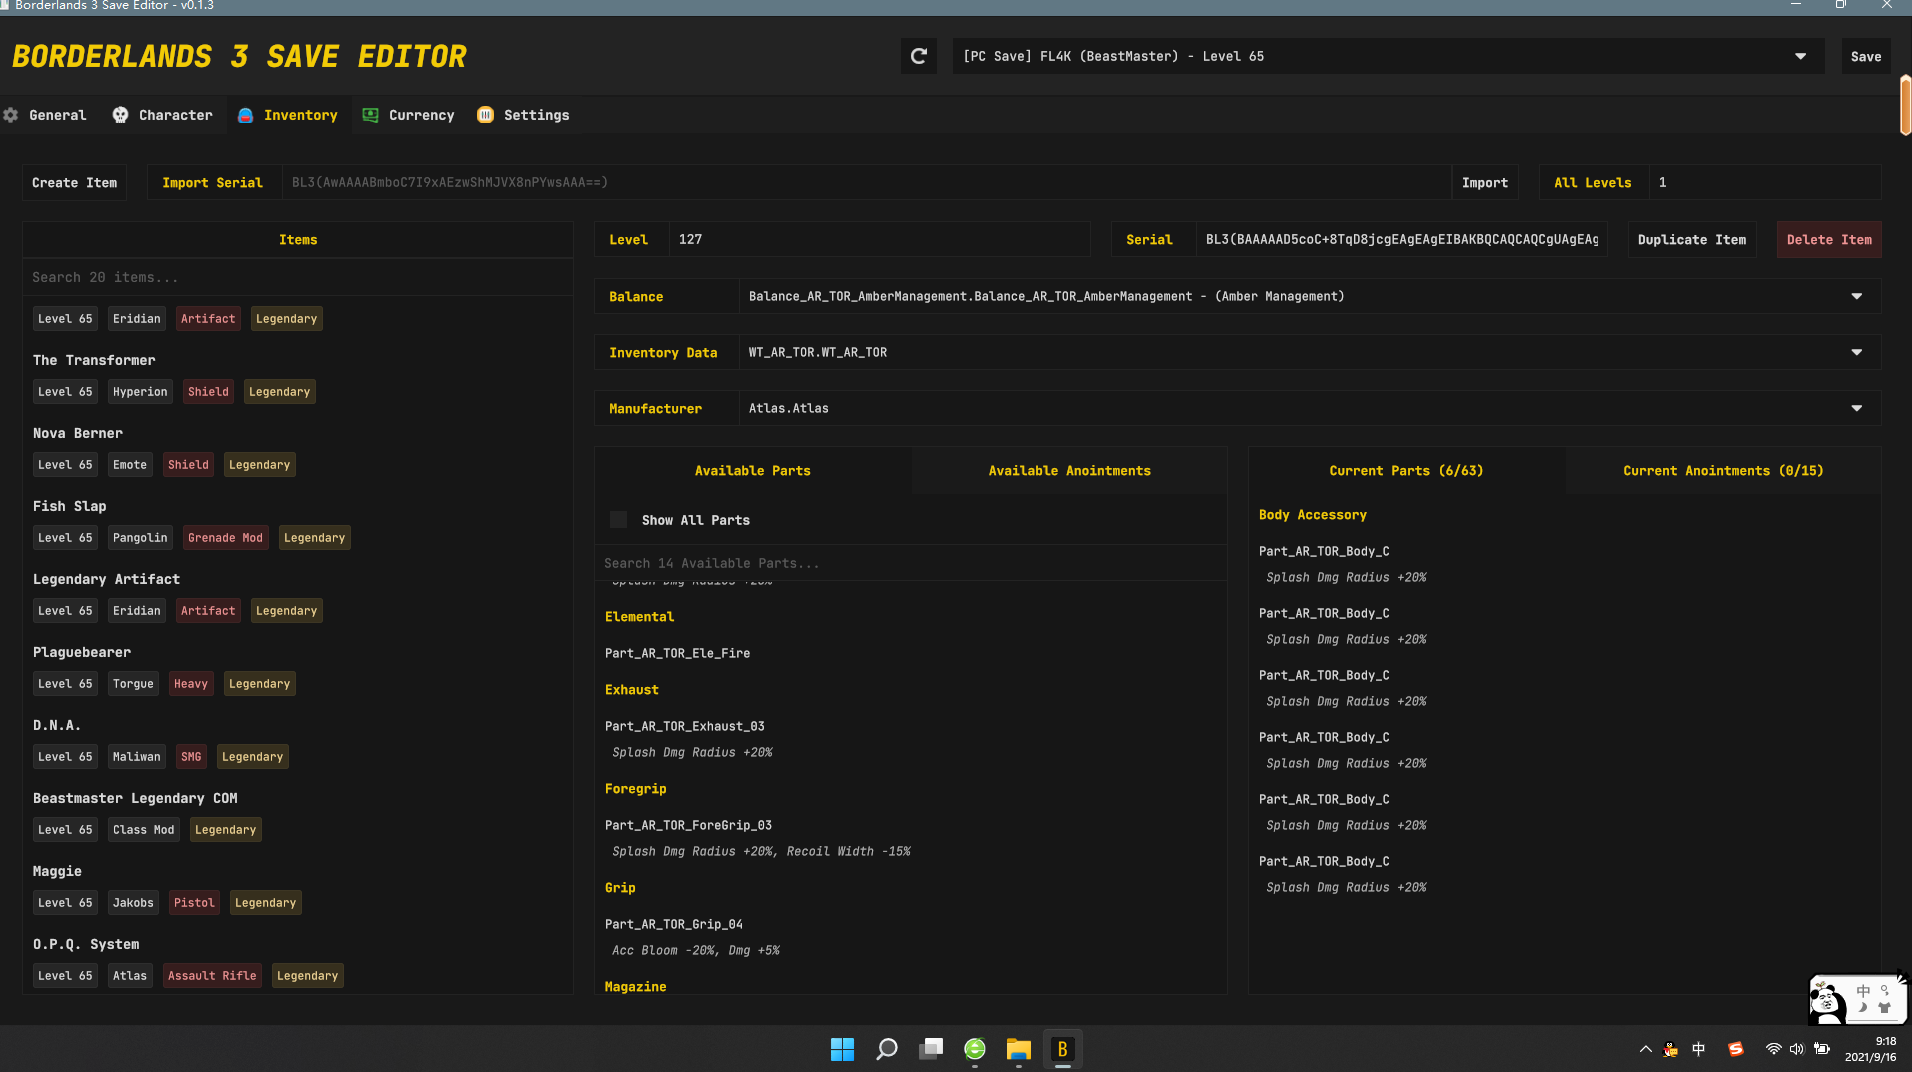Open taskbar Search icon
The image size is (1912, 1072).
(886, 1049)
